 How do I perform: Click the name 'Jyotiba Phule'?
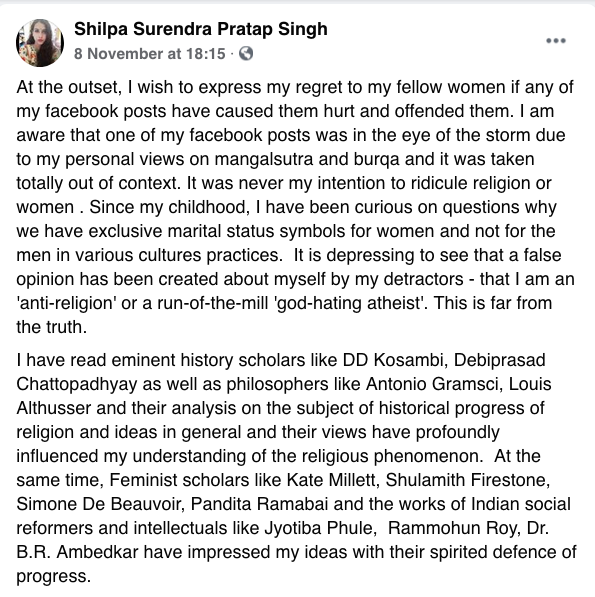point(318,528)
